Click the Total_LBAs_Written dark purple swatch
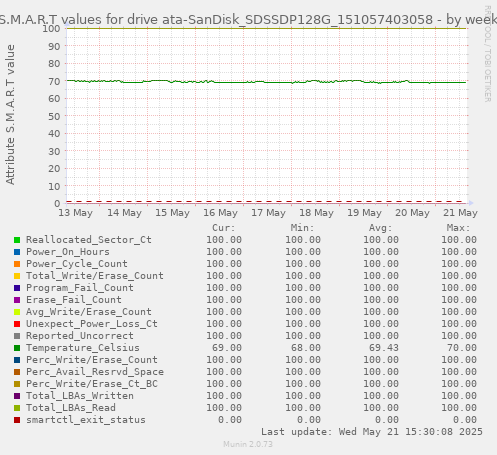The image size is (497, 455). coord(17,396)
